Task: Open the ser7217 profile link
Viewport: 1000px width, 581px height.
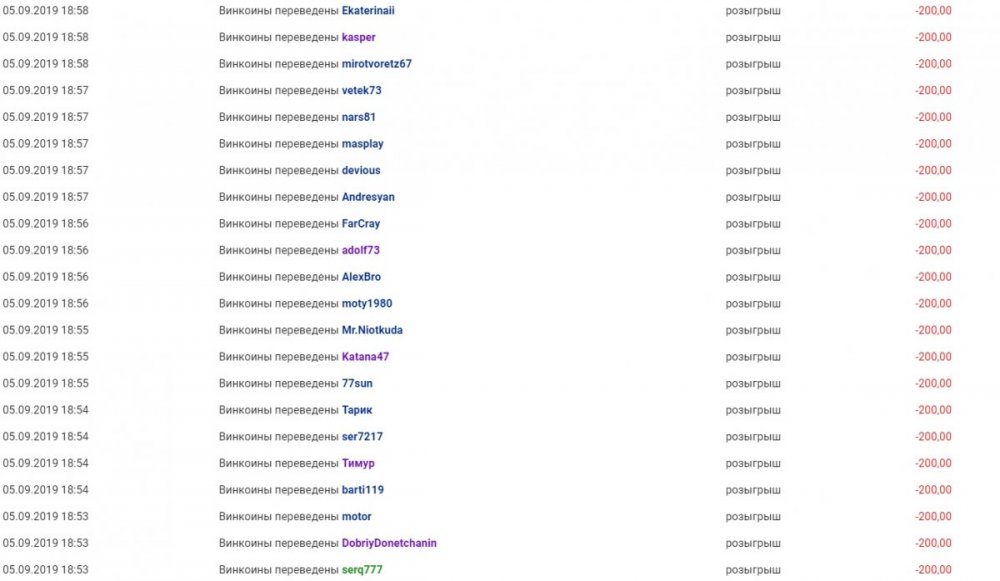Action: point(362,437)
